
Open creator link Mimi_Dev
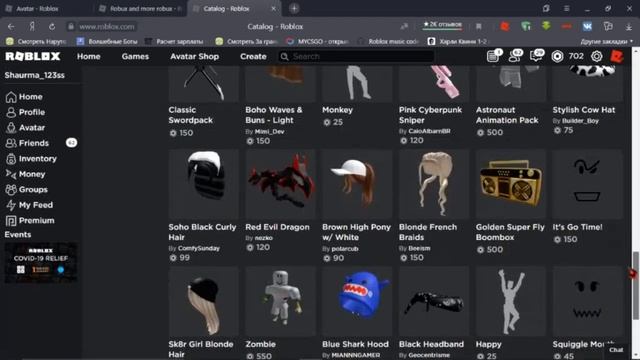coord(269,131)
